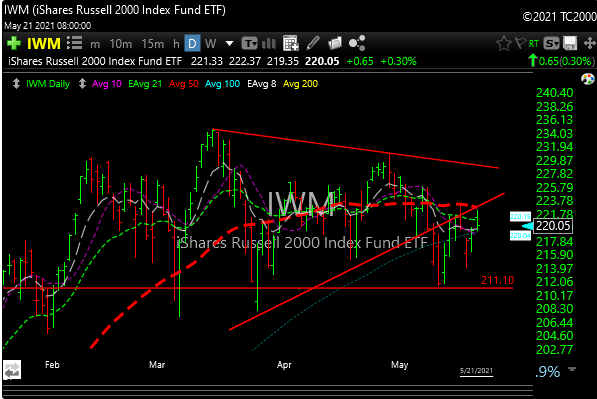Viewport: 597px width, 399px height.
Task: Open the 'S' scale dropdown button
Action: (551, 43)
